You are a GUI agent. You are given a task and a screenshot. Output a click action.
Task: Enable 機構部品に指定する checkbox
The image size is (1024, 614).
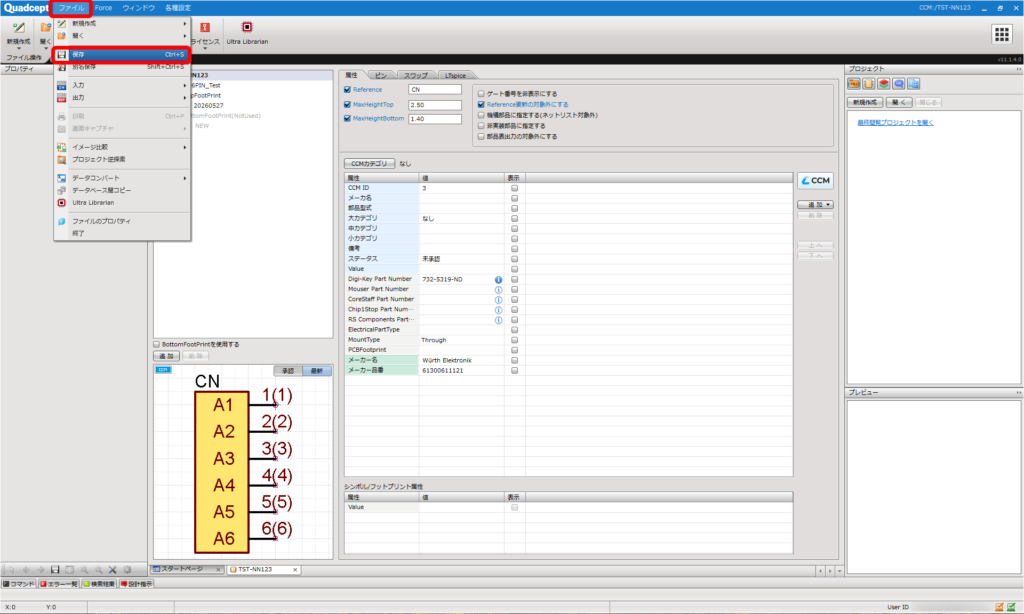coord(481,115)
